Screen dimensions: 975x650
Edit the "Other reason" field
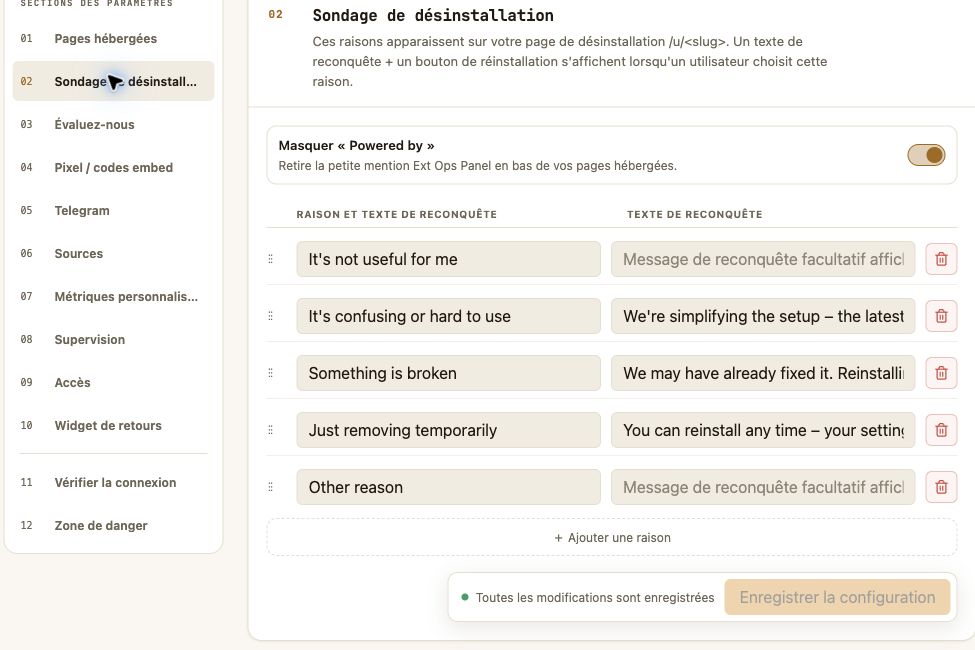pos(448,487)
